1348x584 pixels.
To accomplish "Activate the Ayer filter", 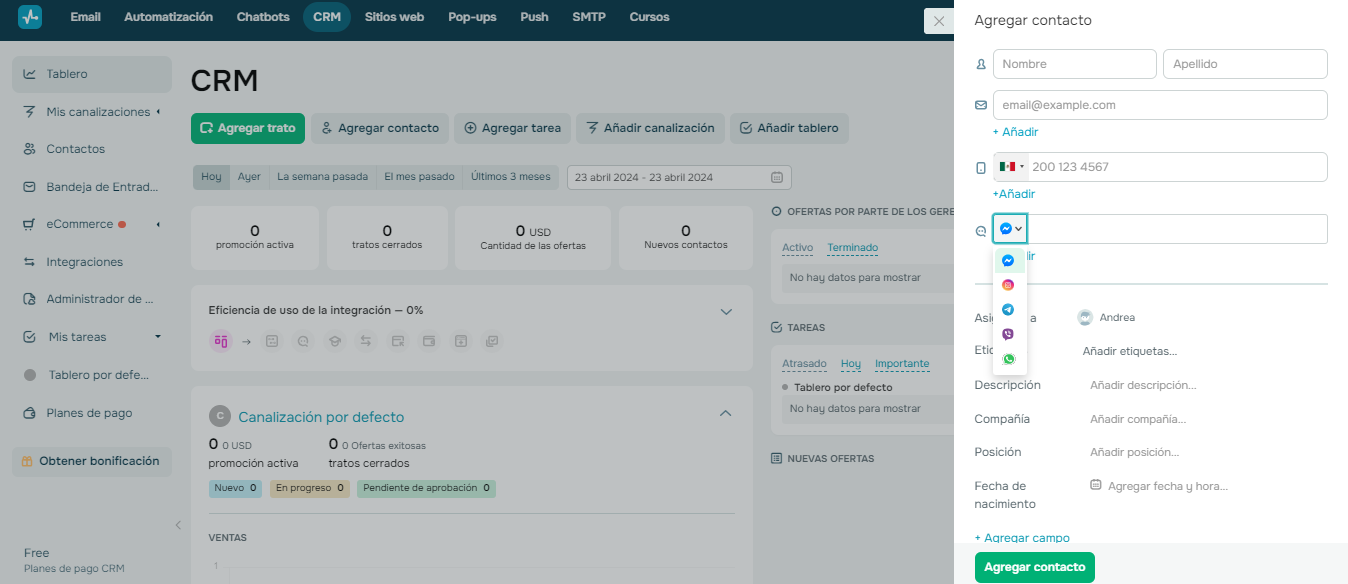I will click(x=249, y=176).
